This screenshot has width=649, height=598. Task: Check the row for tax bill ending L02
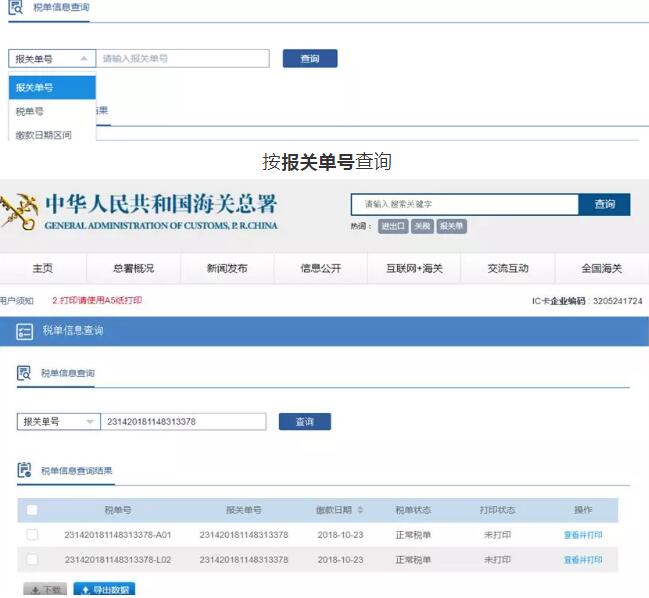pos(32,560)
